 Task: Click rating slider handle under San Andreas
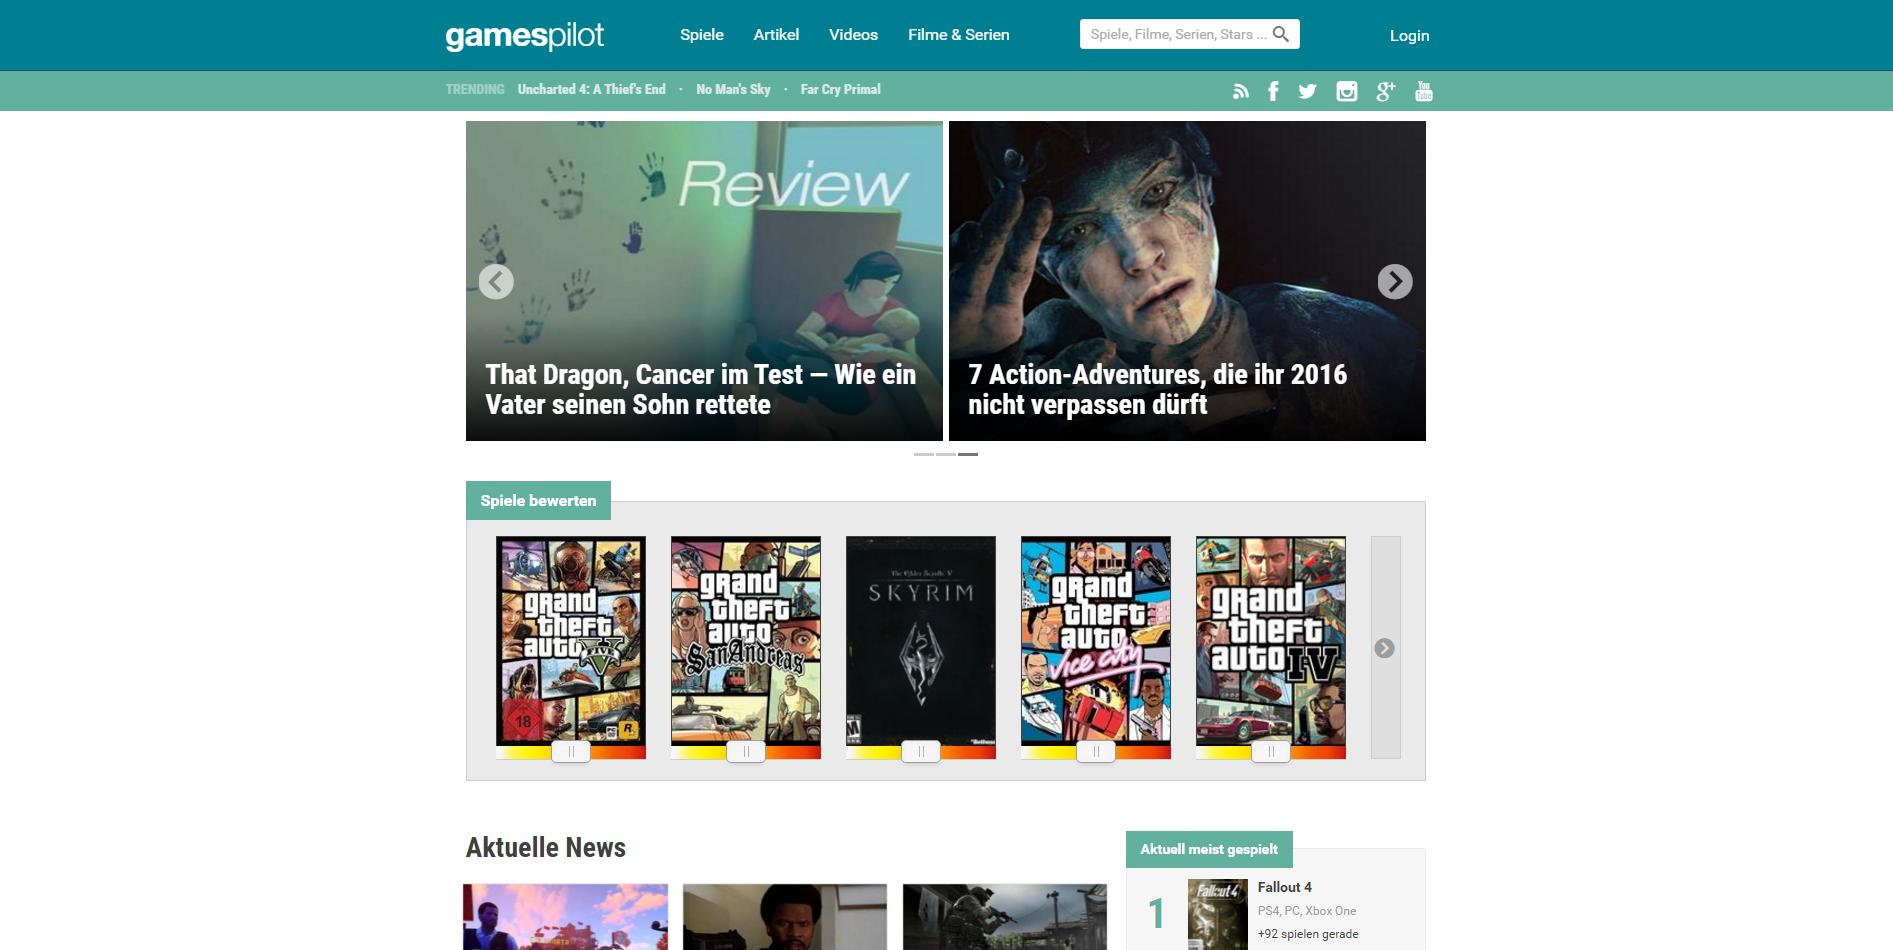pos(746,752)
